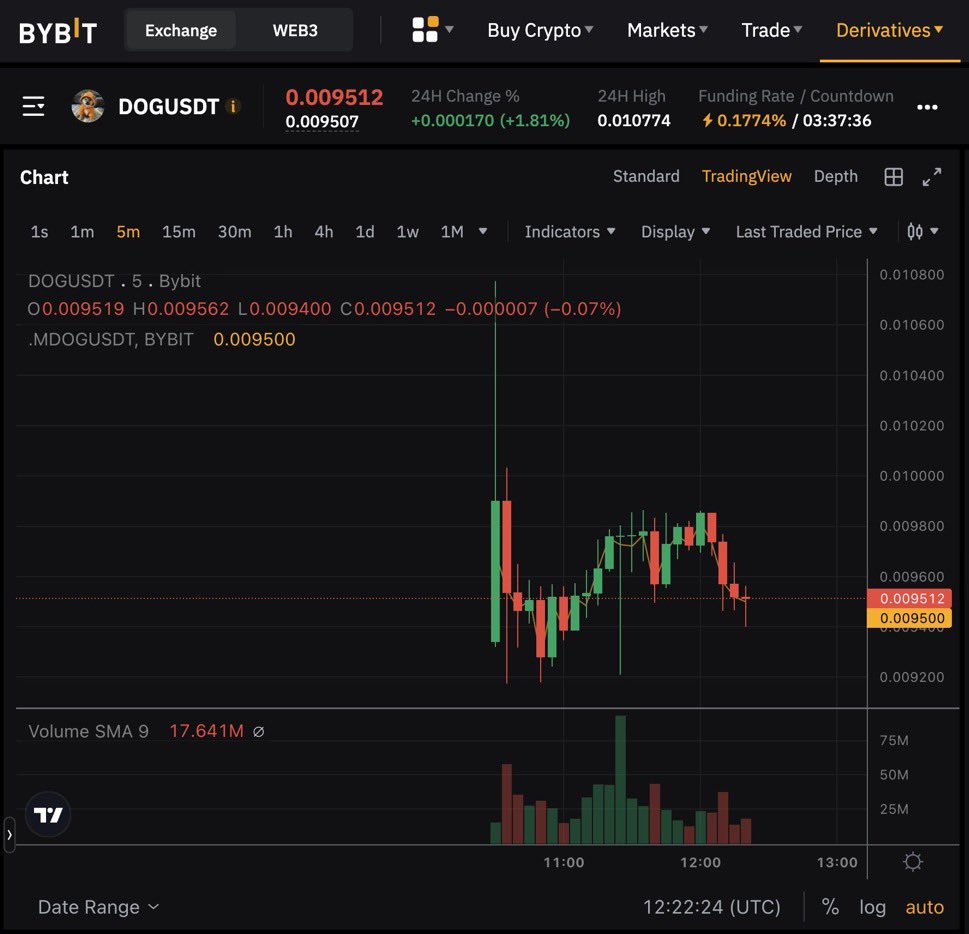Click the .MDOGUSDT, BYBIT legend
Image resolution: width=969 pixels, height=934 pixels.
[111, 339]
